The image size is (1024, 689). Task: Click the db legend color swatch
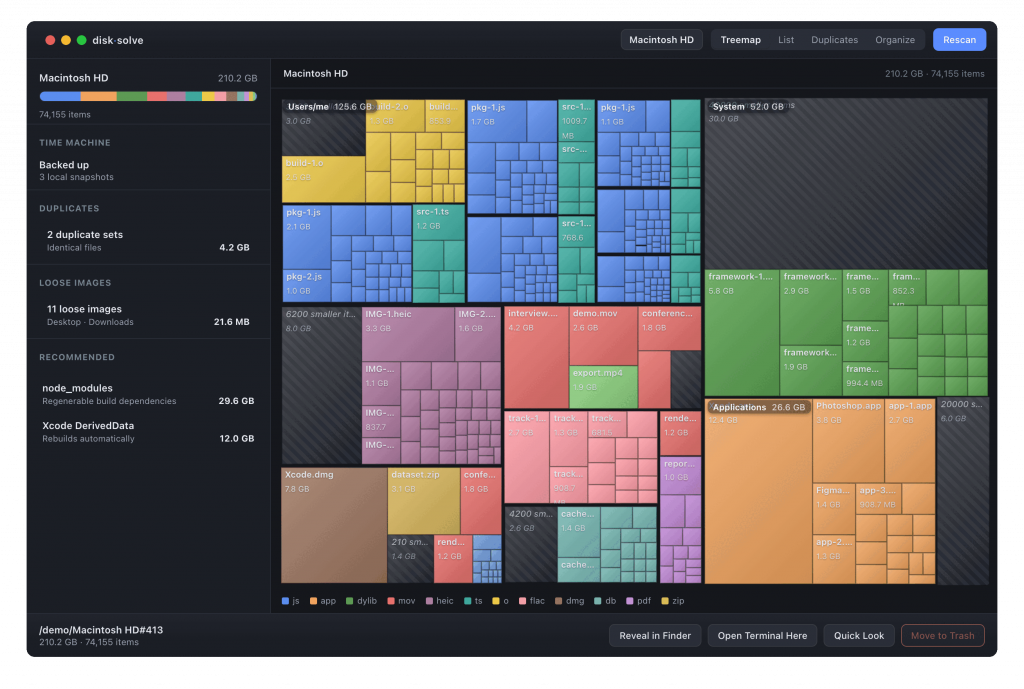point(598,601)
